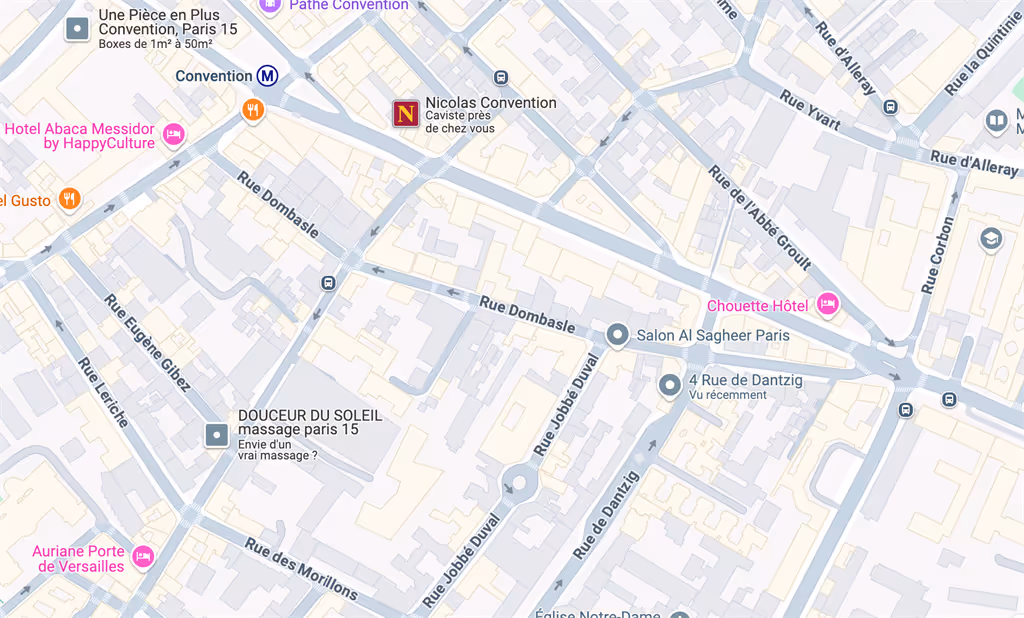This screenshot has width=1024, height=618.
Task: Click the bus stop icon on Rue d'Alleray
Action: point(890,106)
